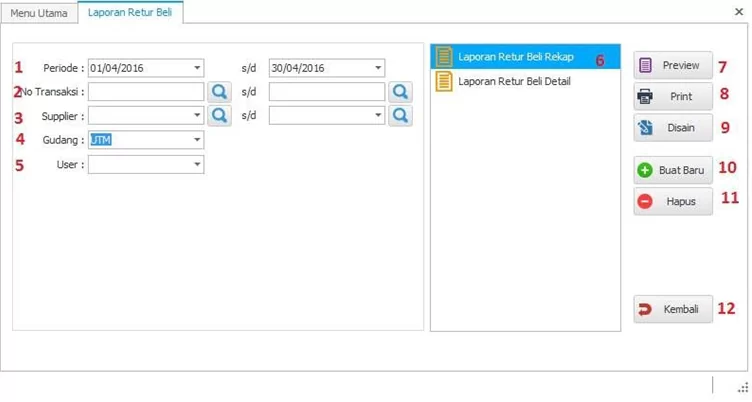Click the Laporan Retur Beli tab
Screen dimensions: 752x402
[x=130, y=12]
